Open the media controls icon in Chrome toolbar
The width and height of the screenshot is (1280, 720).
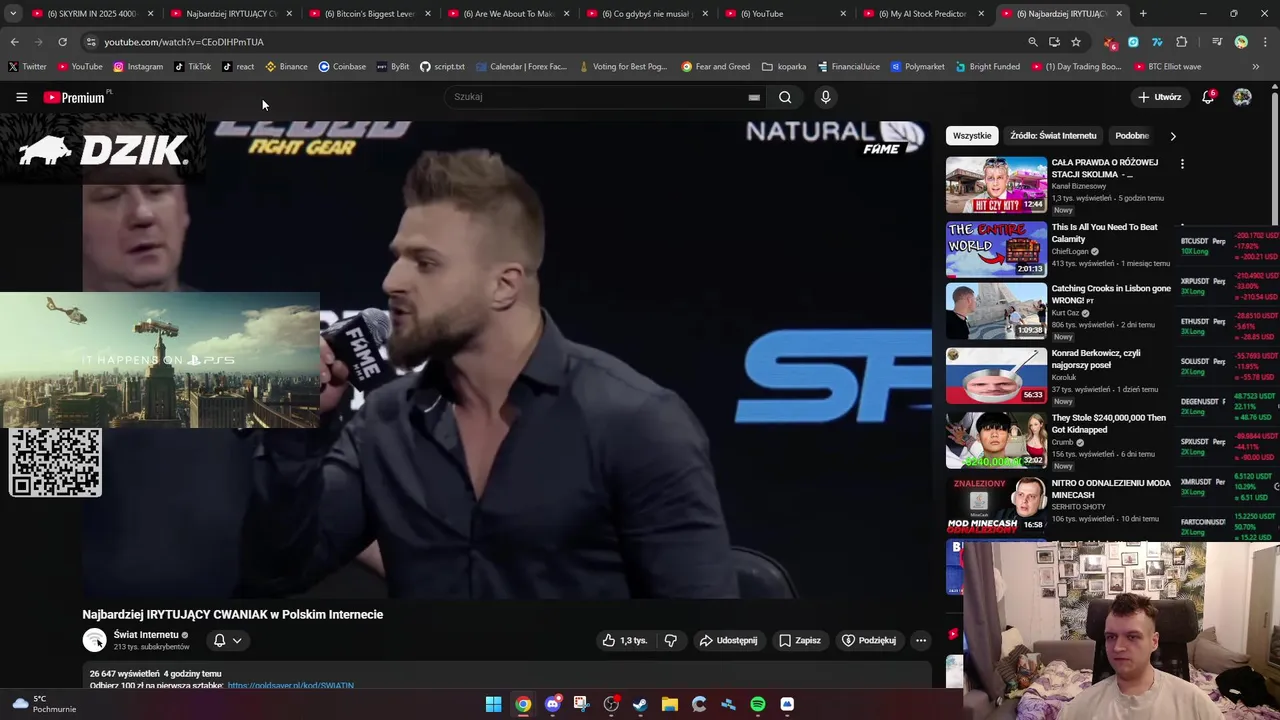tap(1217, 42)
